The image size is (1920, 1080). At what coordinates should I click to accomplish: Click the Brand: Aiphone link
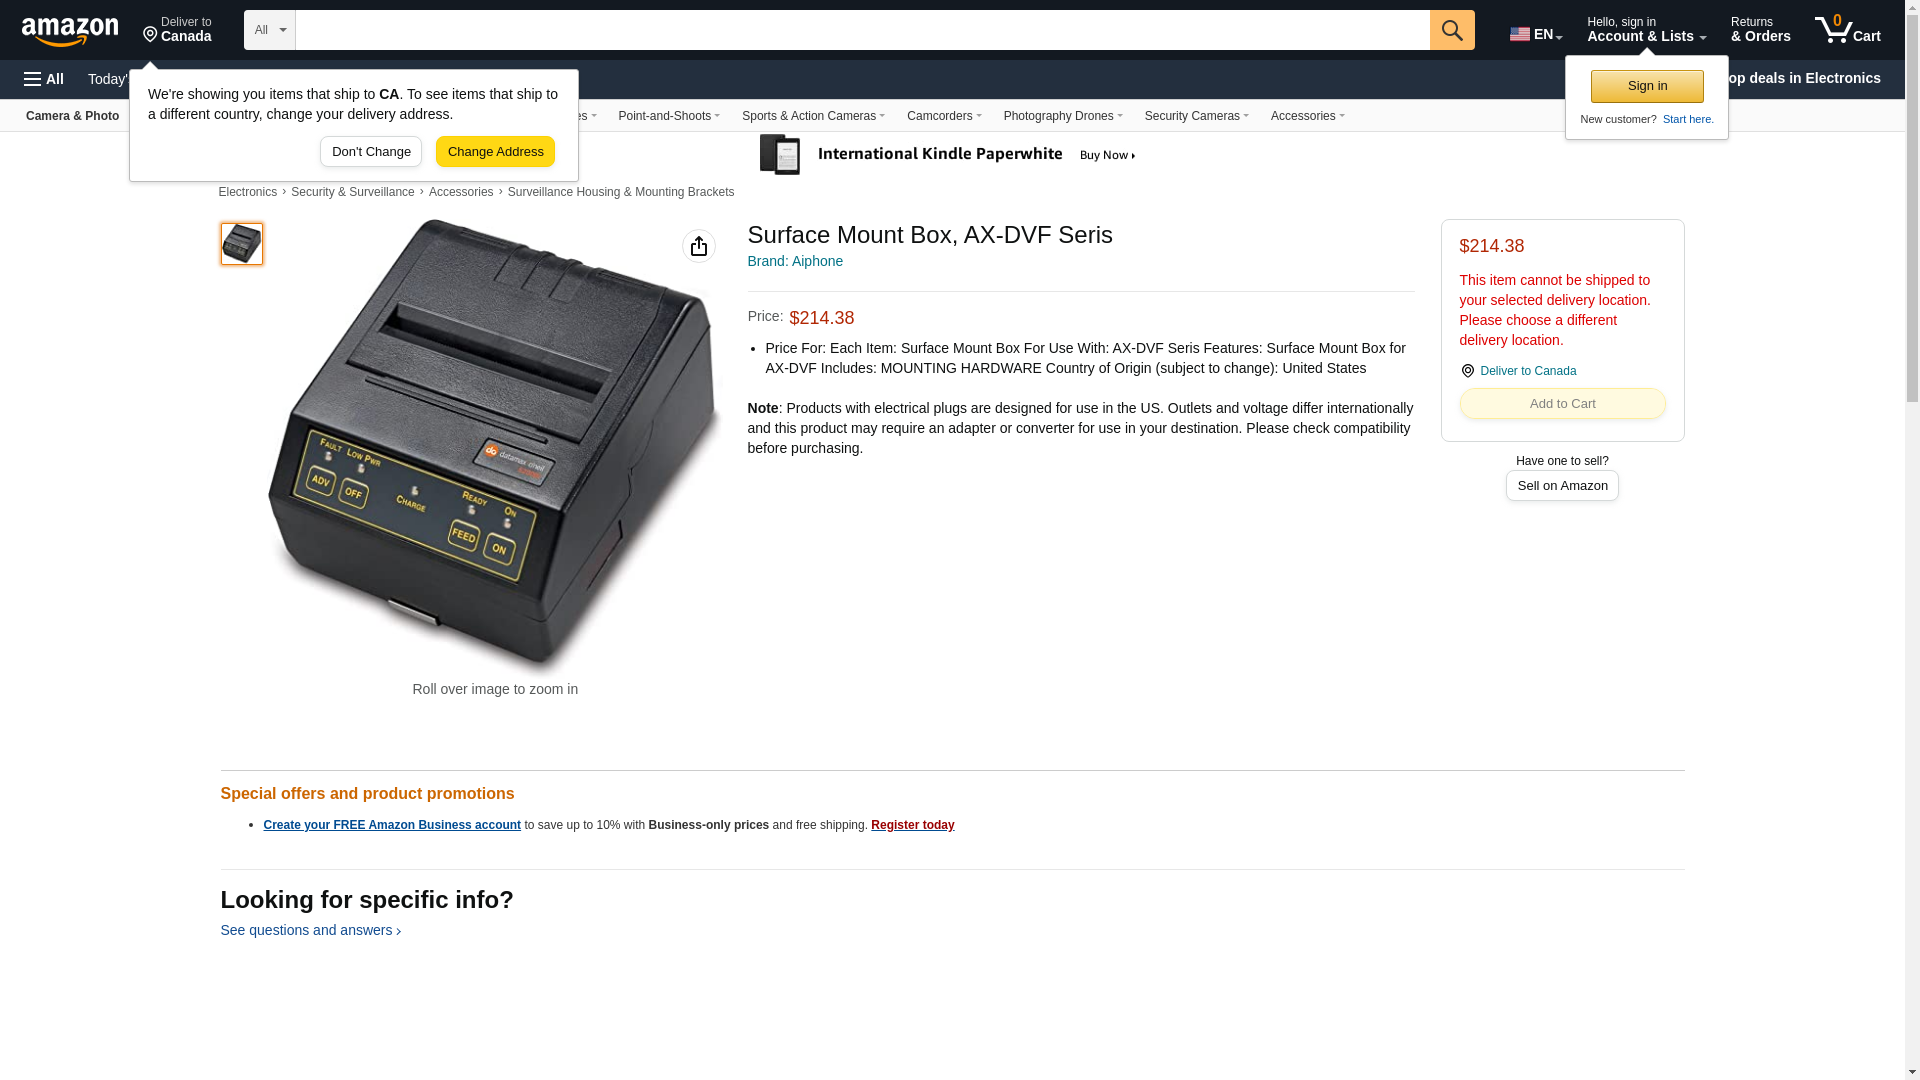(795, 261)
